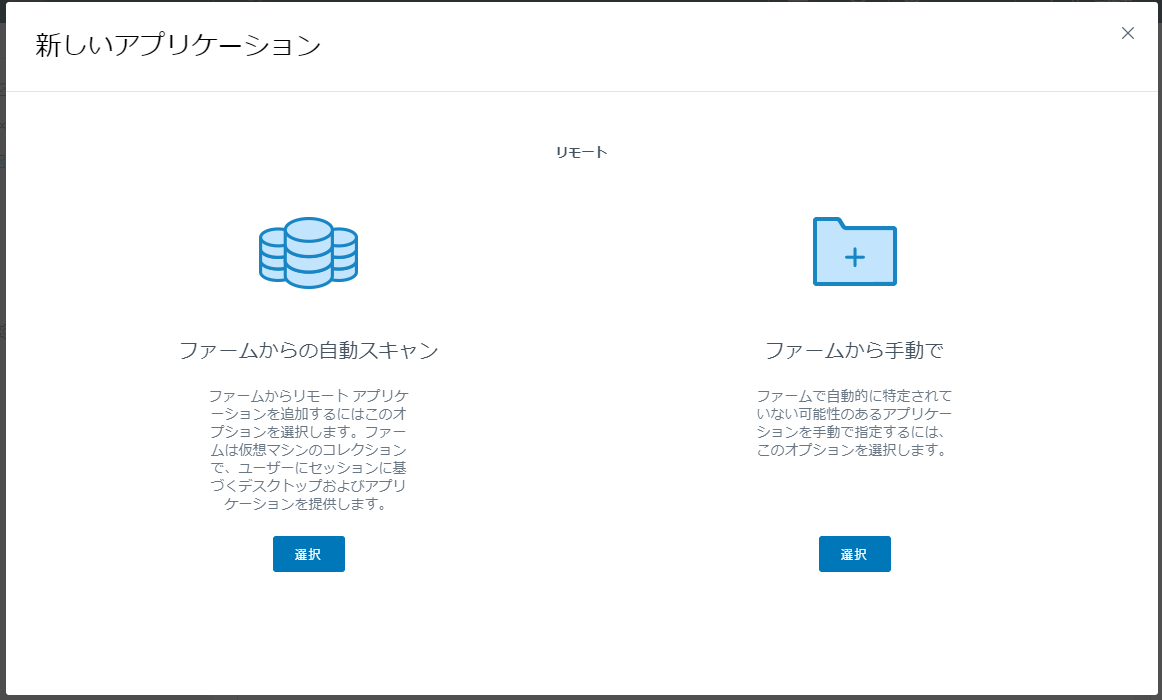The height and width of the screenshot is (700, 1162).
Task: Click the stacked database icon for auto scan
Action: [308, 253]
